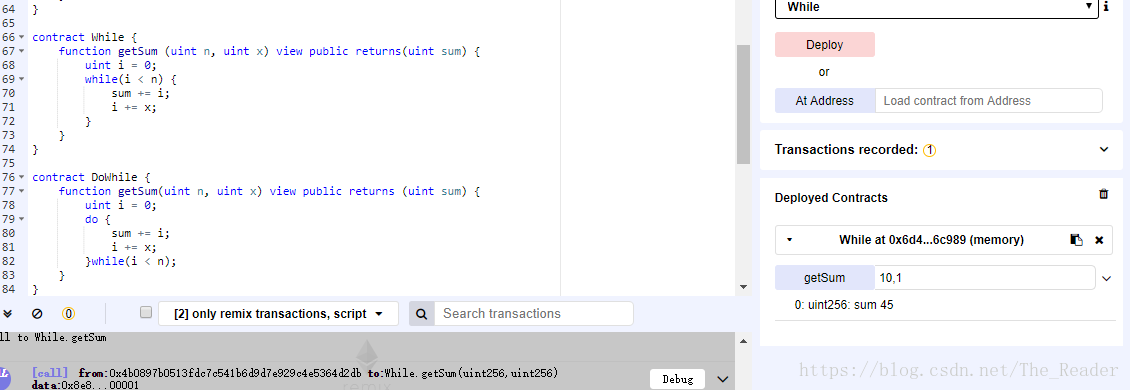
Task: Click the Debug button on the call log
Action: coord(677,379)
